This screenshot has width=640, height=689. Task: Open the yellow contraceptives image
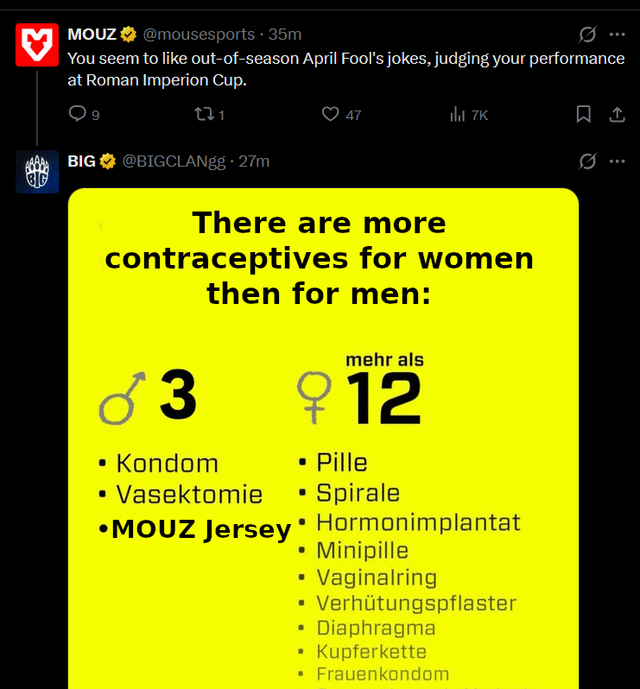click(x=323, y=440)
